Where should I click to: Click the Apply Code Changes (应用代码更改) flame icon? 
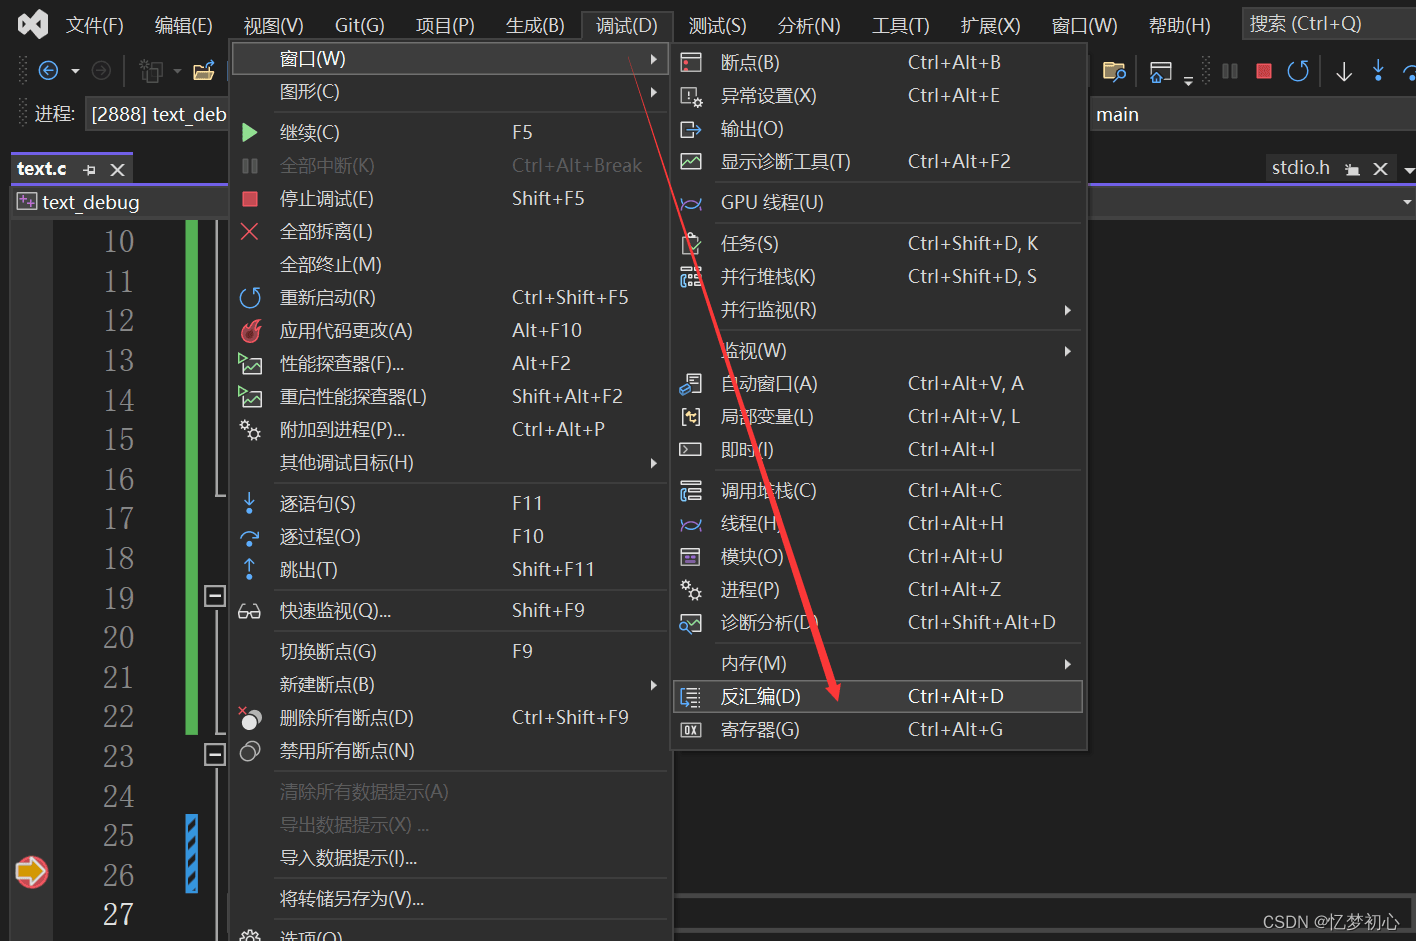(250, 330)
